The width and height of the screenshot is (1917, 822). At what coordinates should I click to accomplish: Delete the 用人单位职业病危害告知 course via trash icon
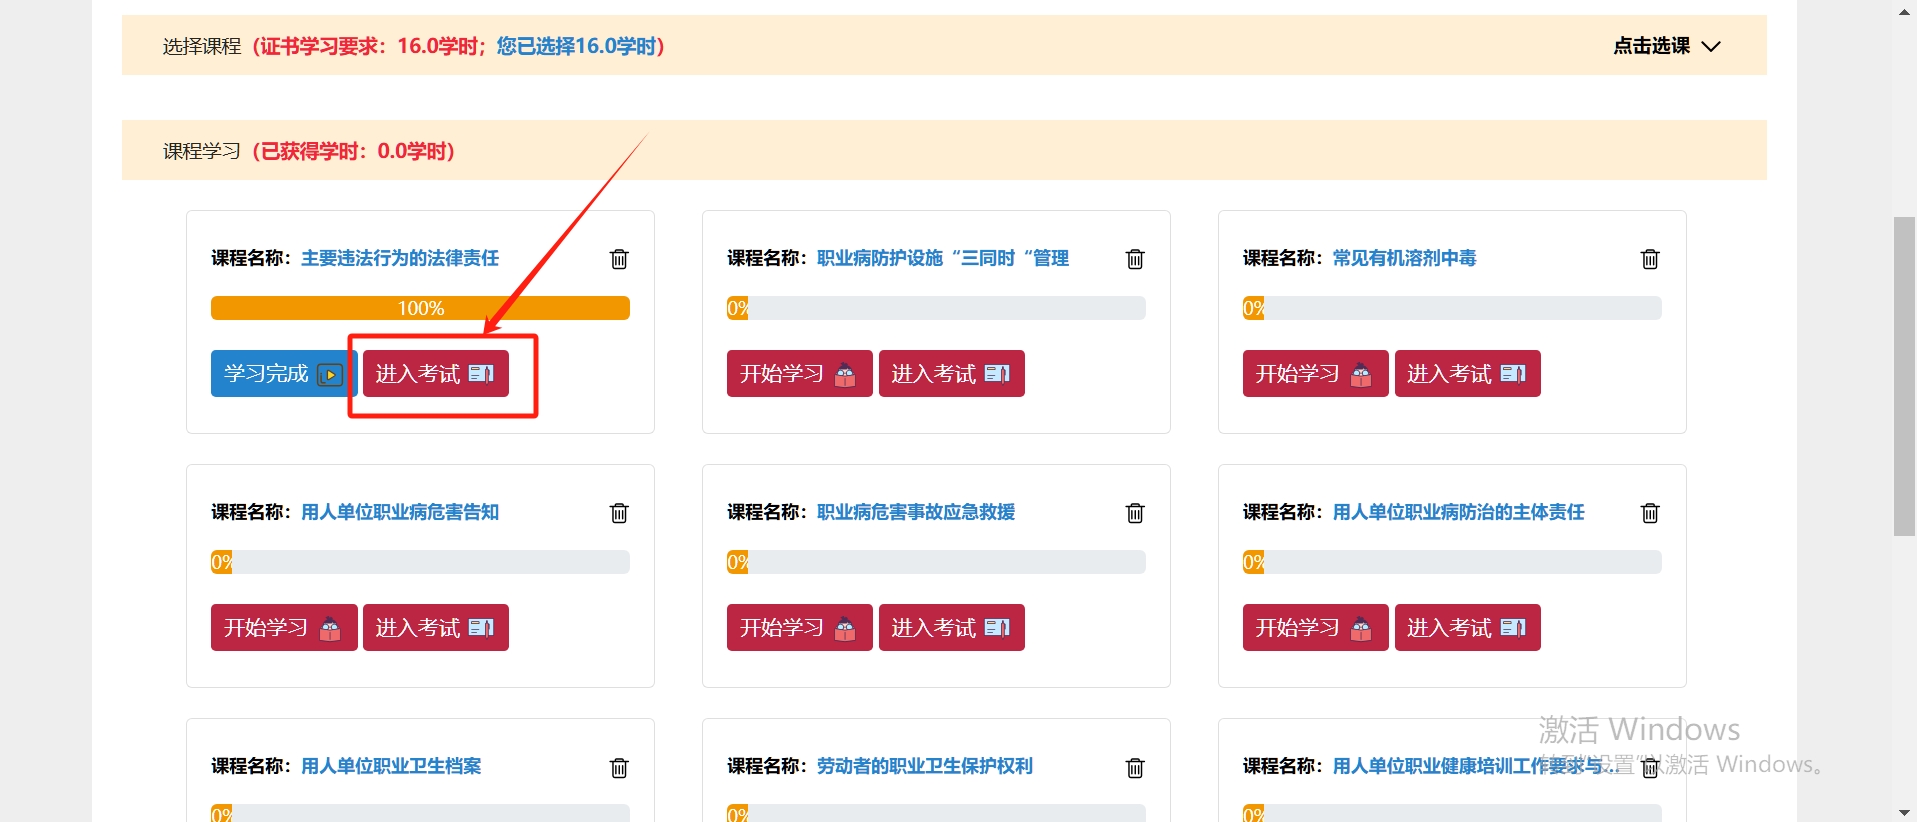pyautogui.click(x=619, y=513)
